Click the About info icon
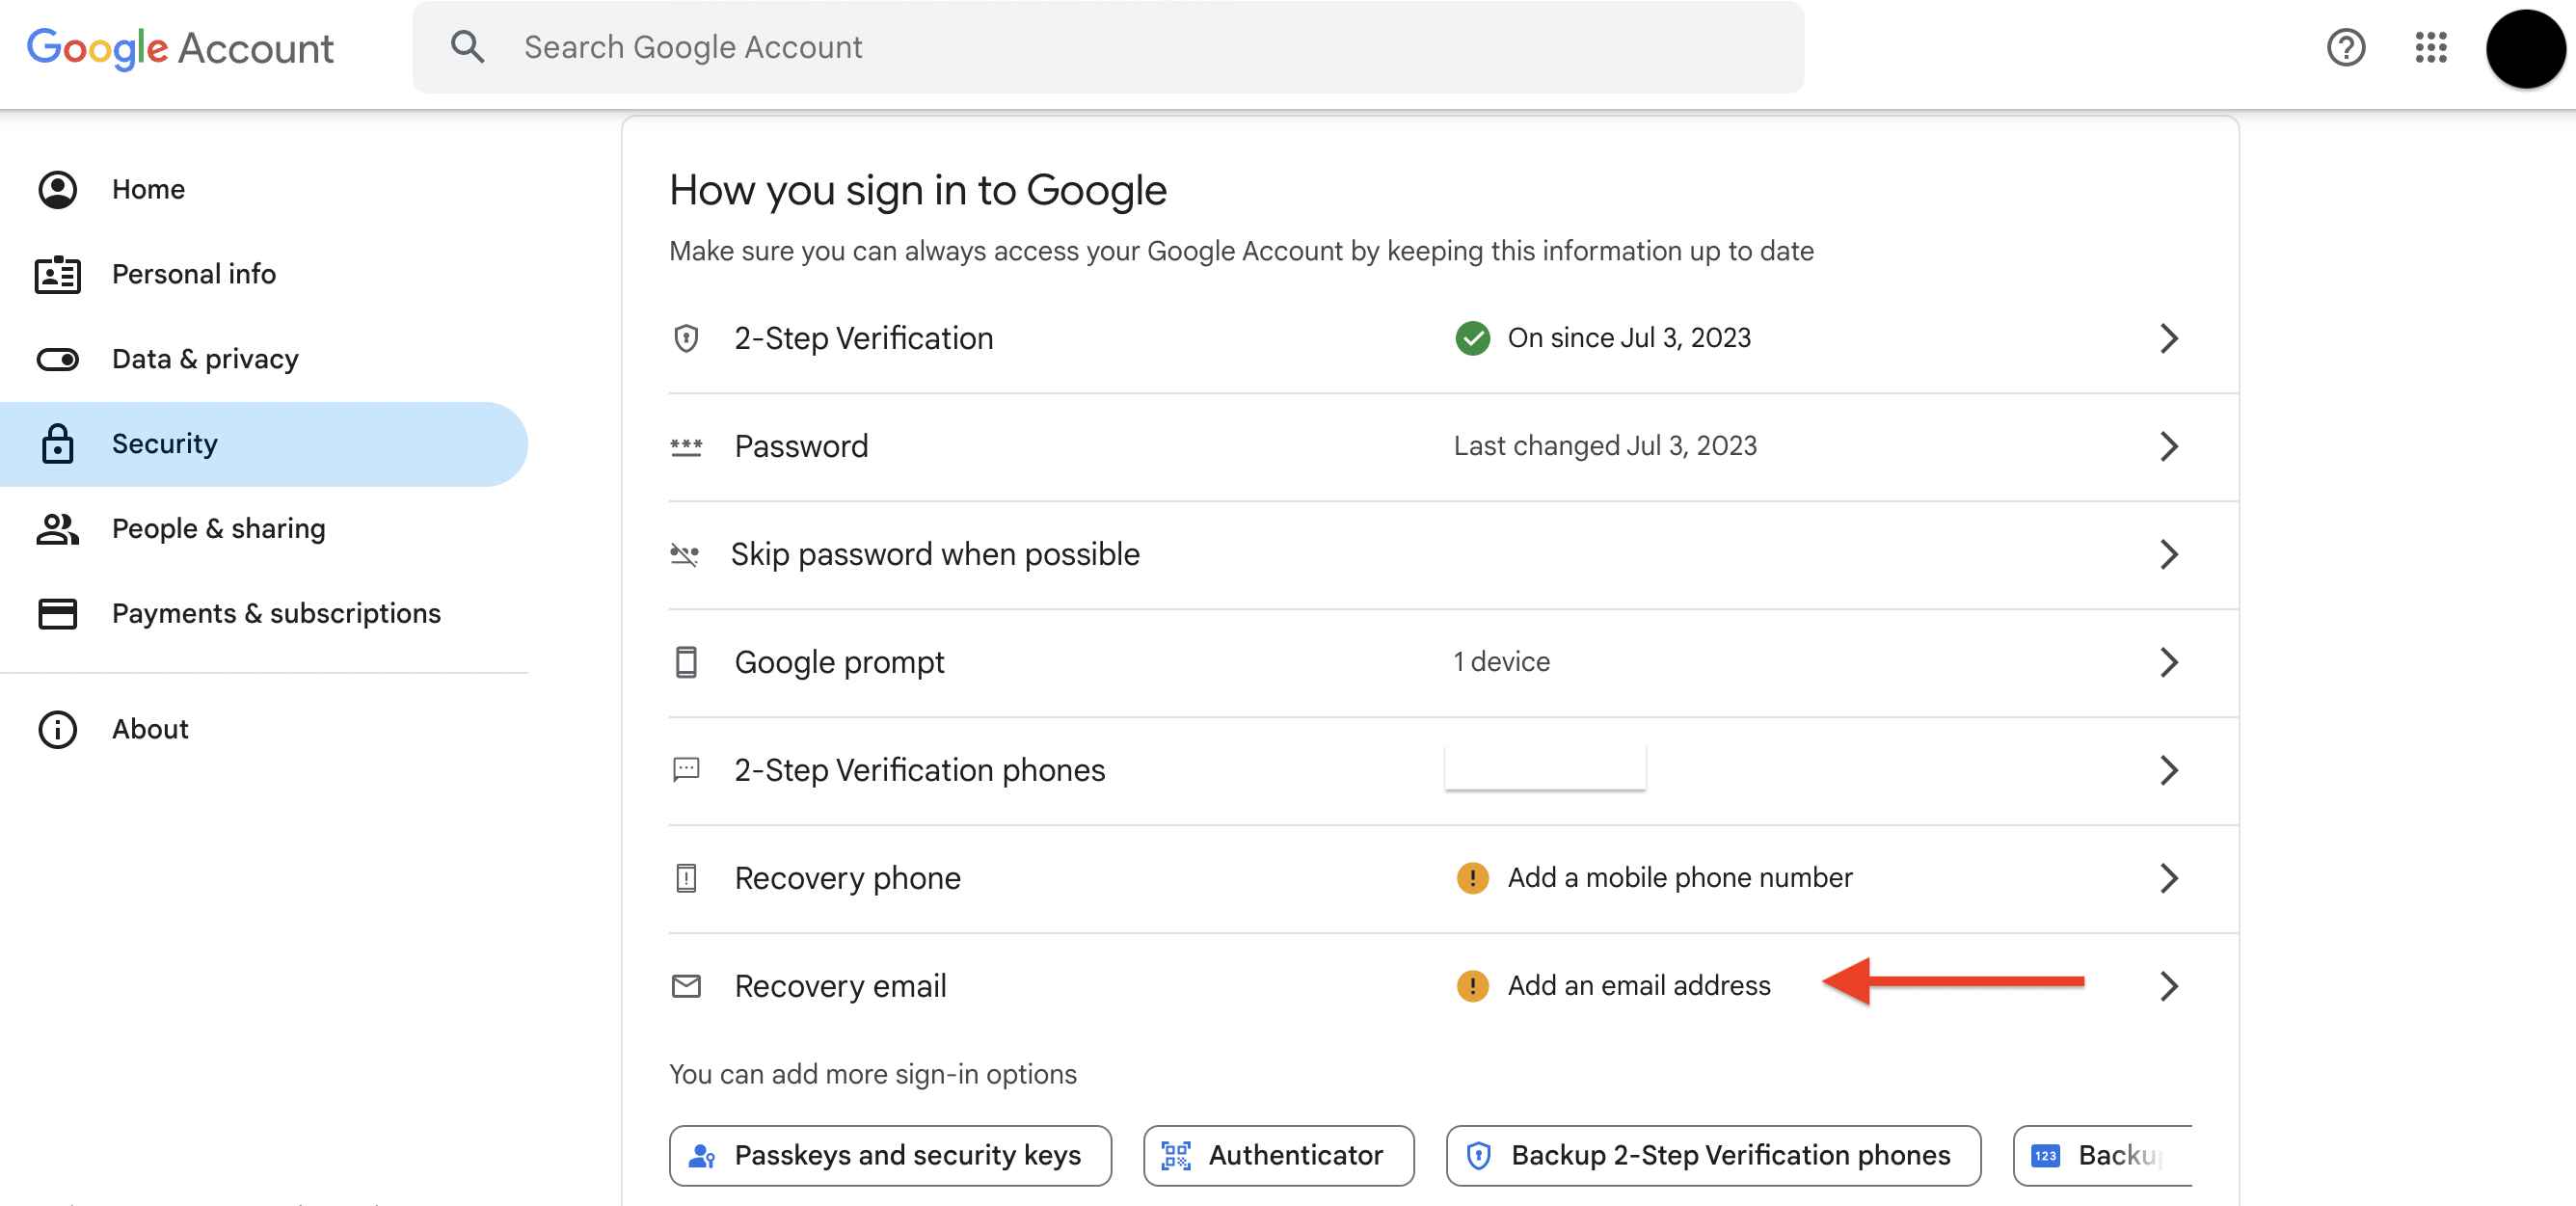The height and width of the screenshot is (1206, 2576). click(x=57, y=729)
